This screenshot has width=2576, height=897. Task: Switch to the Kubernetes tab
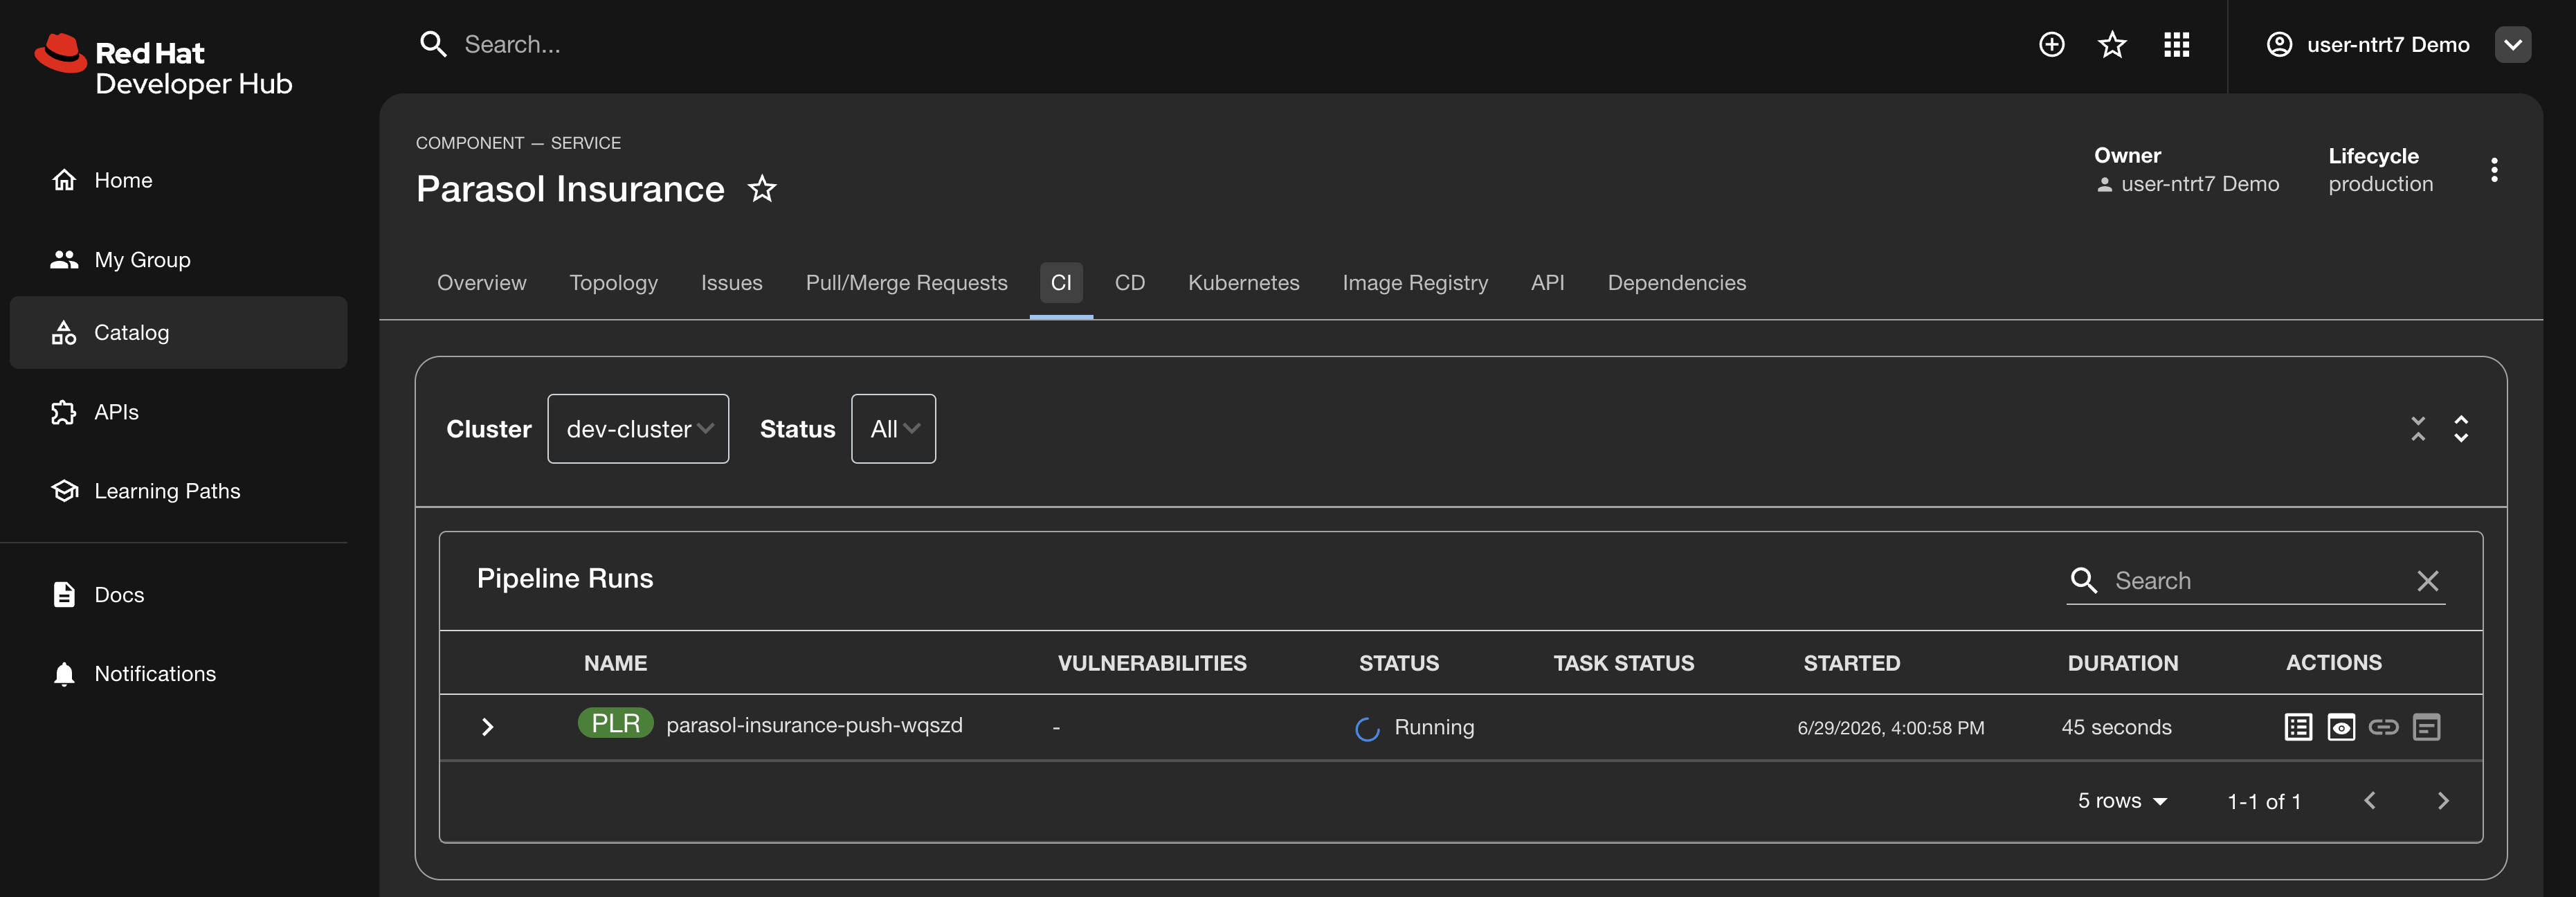coord(1243,283)
